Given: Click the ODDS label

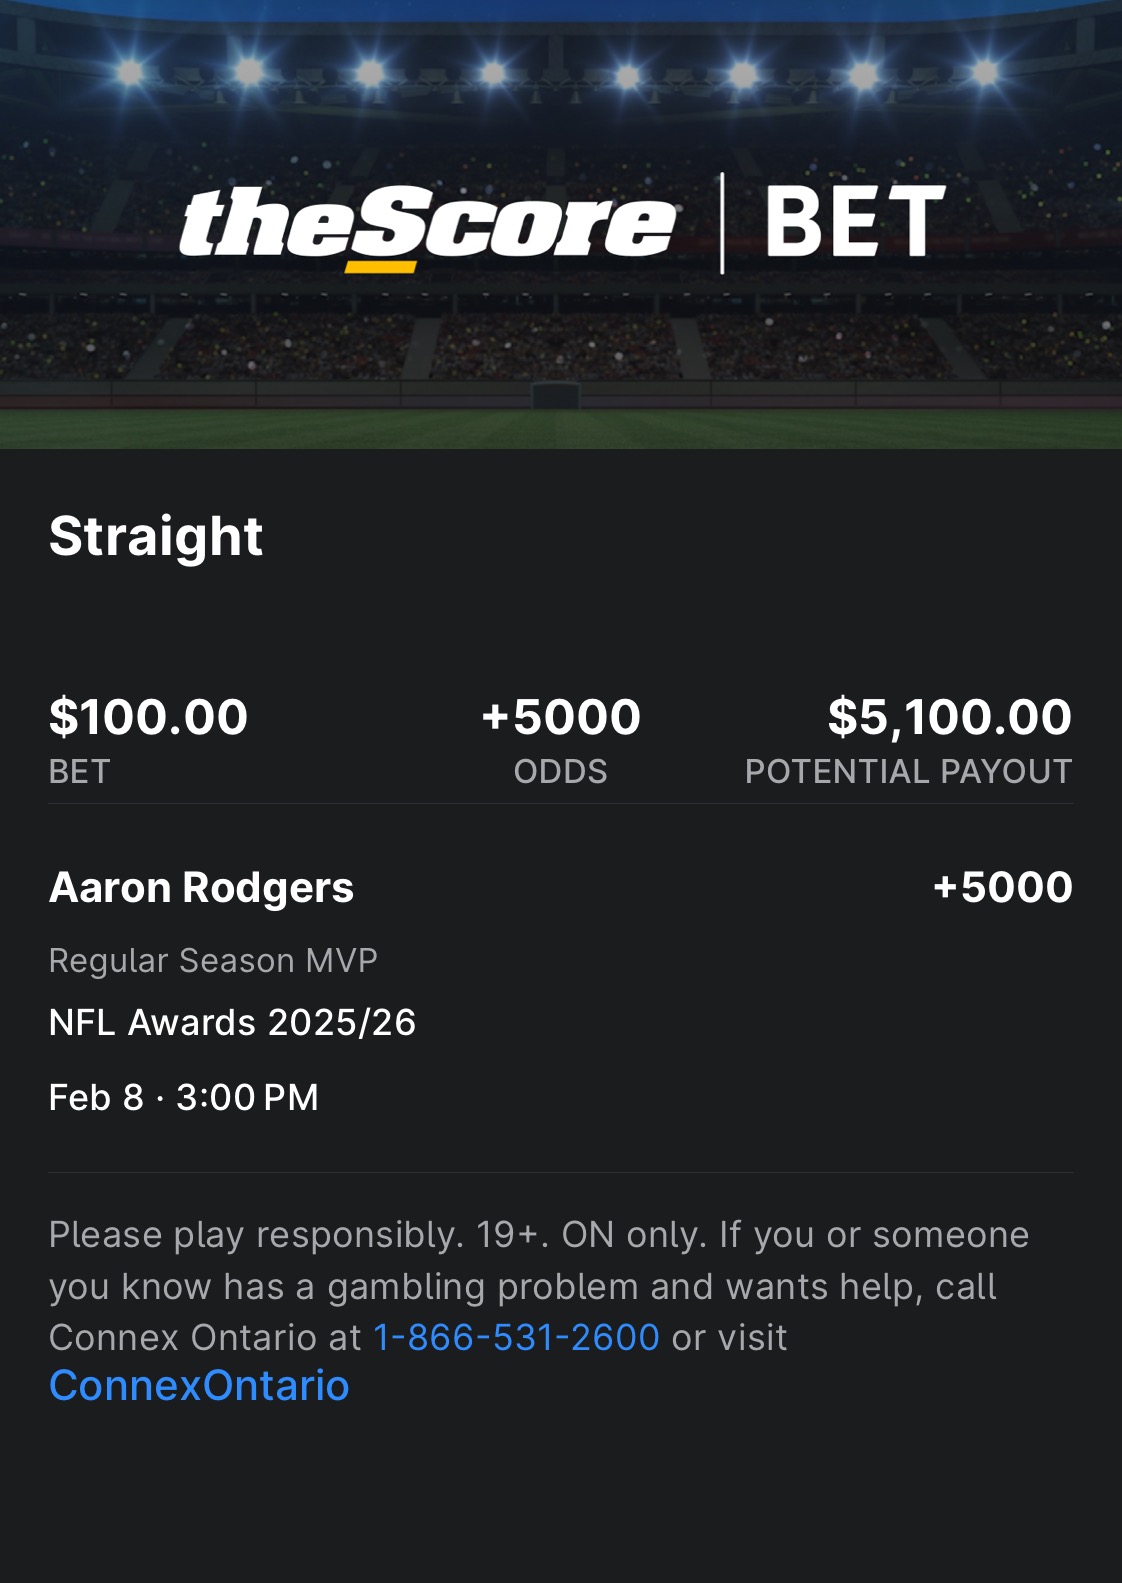Looking at the screenshot, I should [x=560, y=772].
